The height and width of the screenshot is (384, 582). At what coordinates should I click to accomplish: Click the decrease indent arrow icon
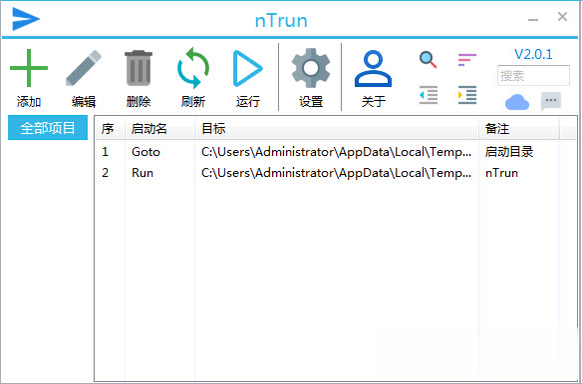coord(428,95)
